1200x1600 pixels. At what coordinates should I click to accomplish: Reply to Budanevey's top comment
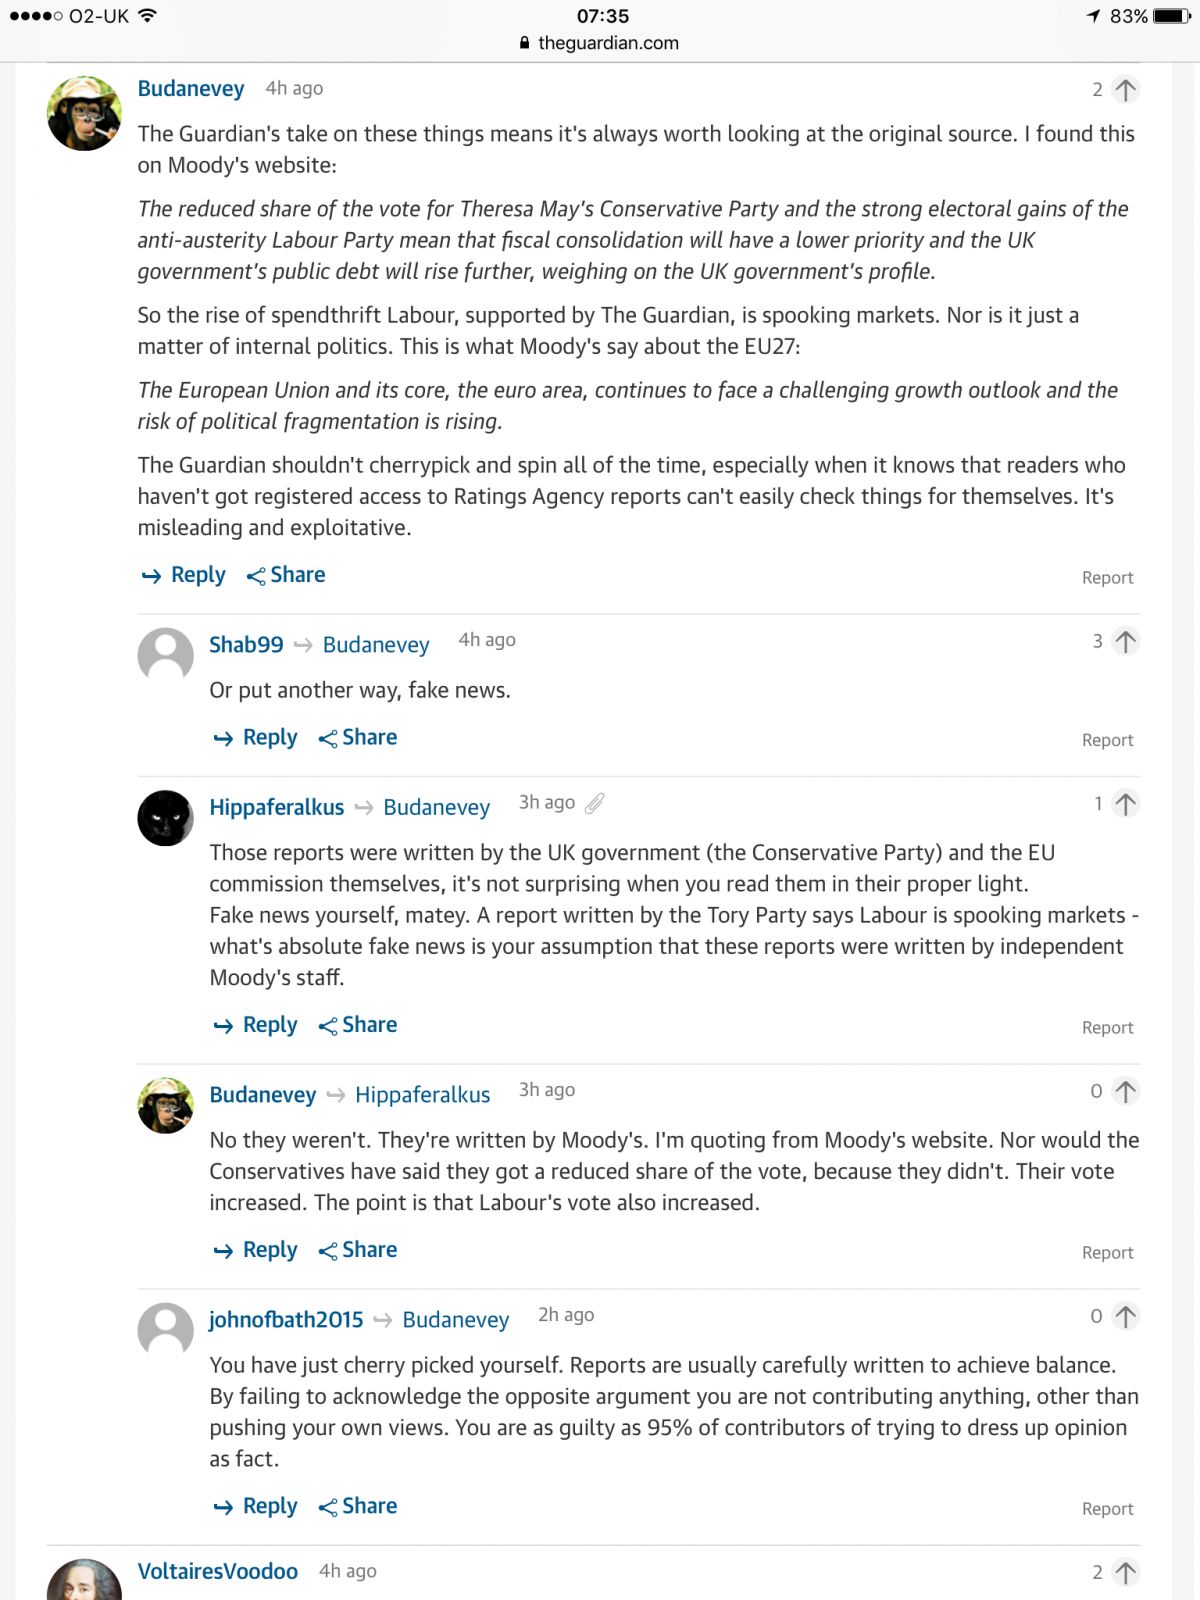point(185,575)
